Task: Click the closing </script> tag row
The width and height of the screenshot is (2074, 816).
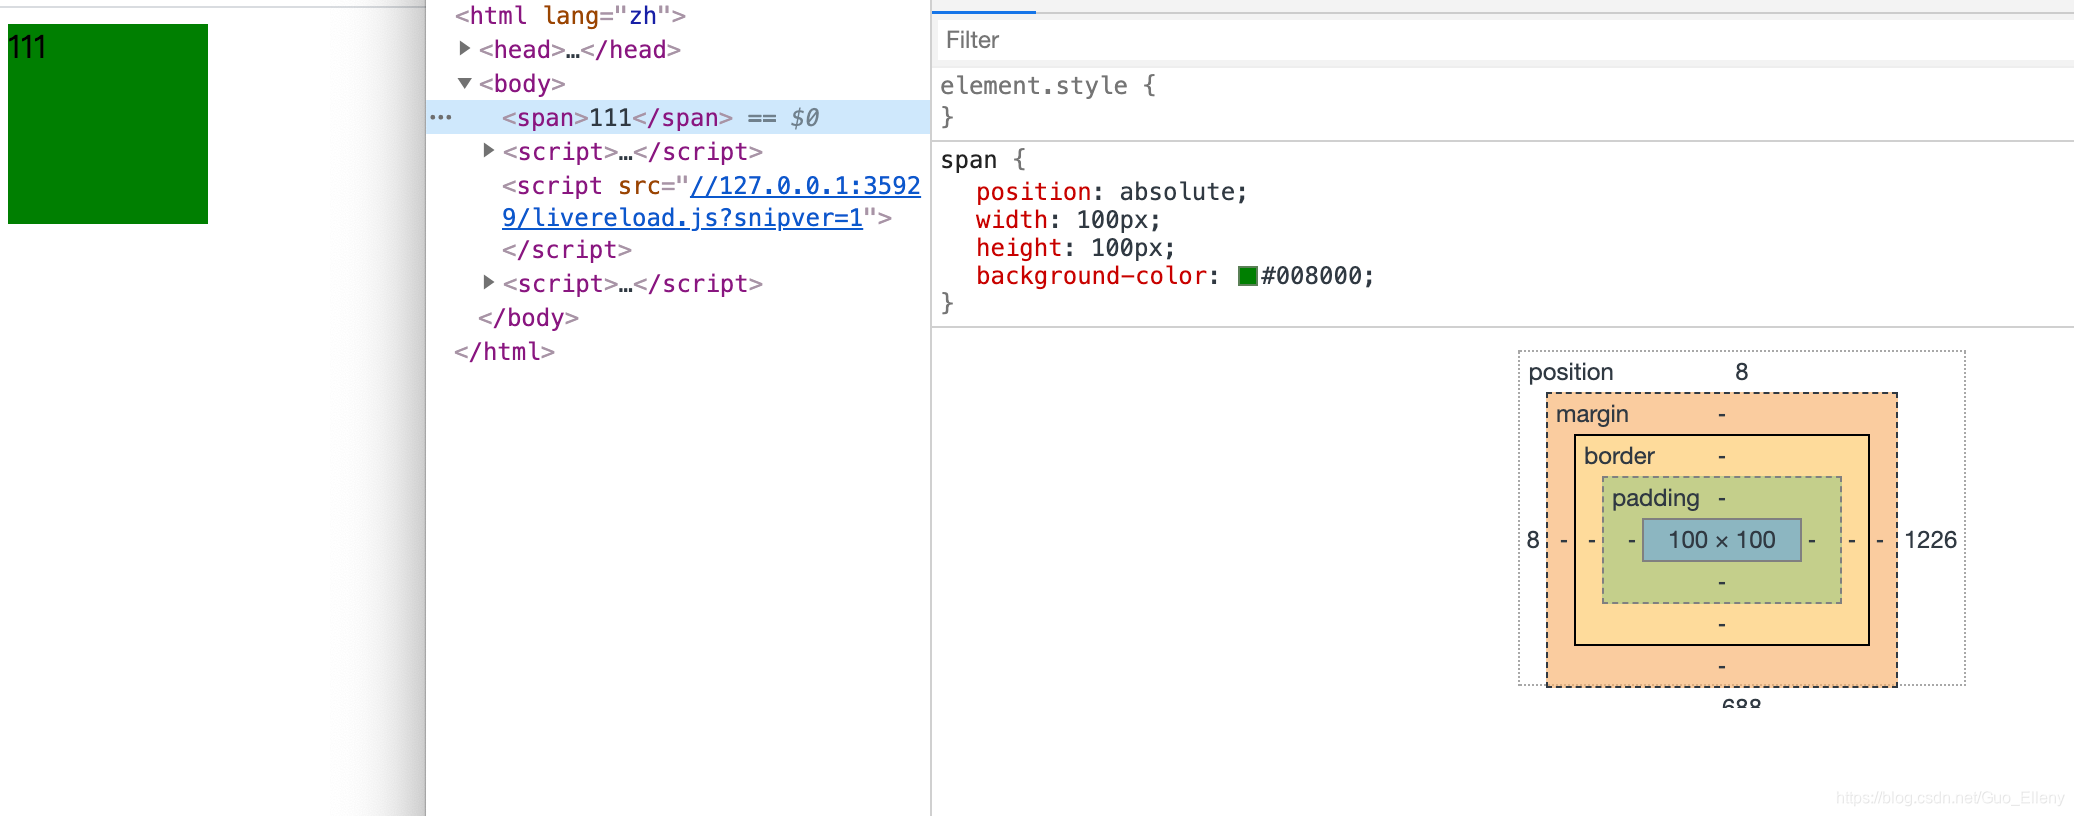Action: pyautogui.click(x=566, y=249)
